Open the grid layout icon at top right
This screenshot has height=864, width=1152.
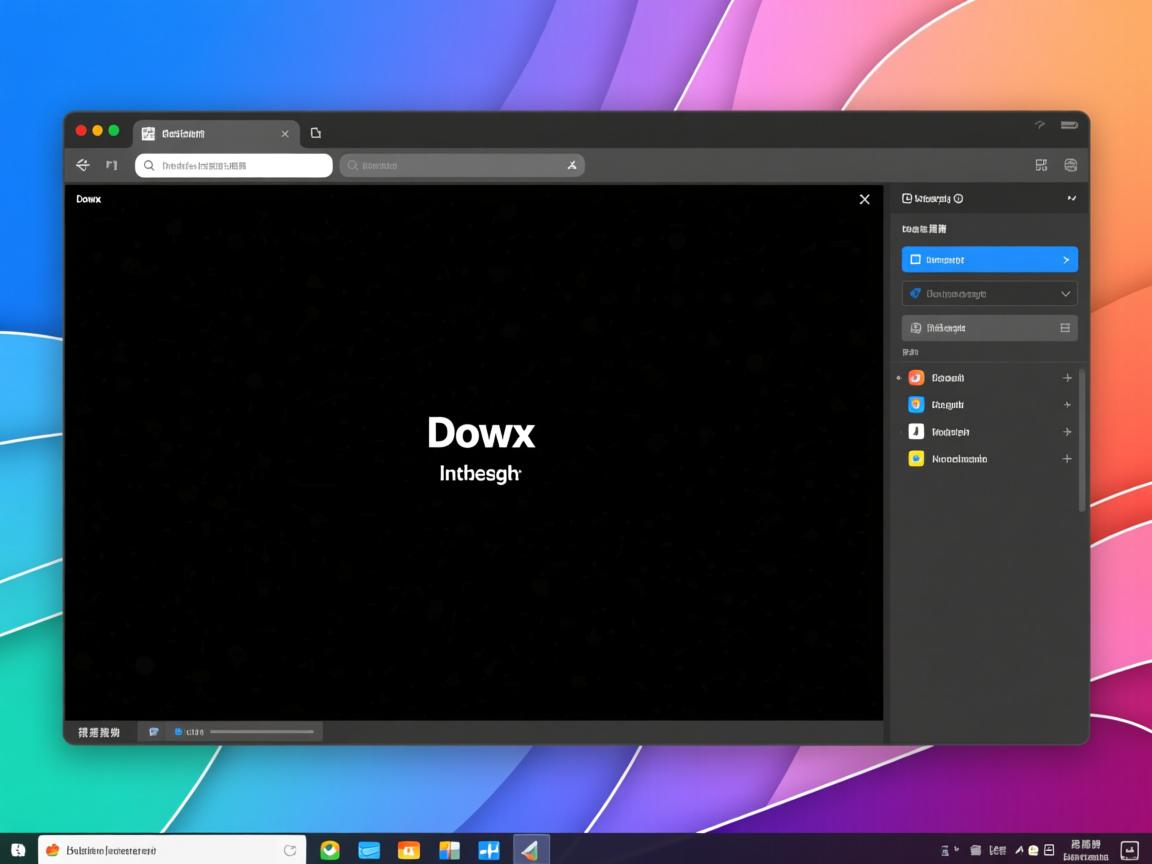[x=1041, y=165]
